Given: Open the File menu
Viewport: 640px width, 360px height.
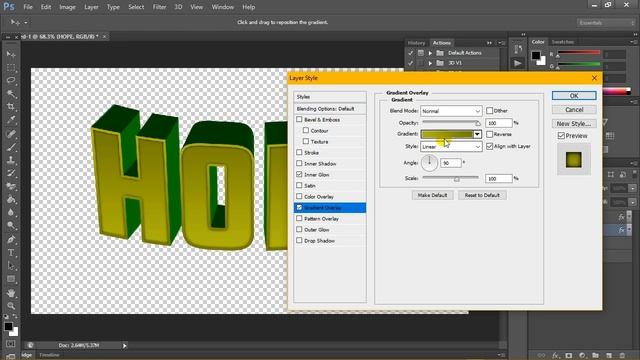Looking at the screenshot, I should point(28,7).
